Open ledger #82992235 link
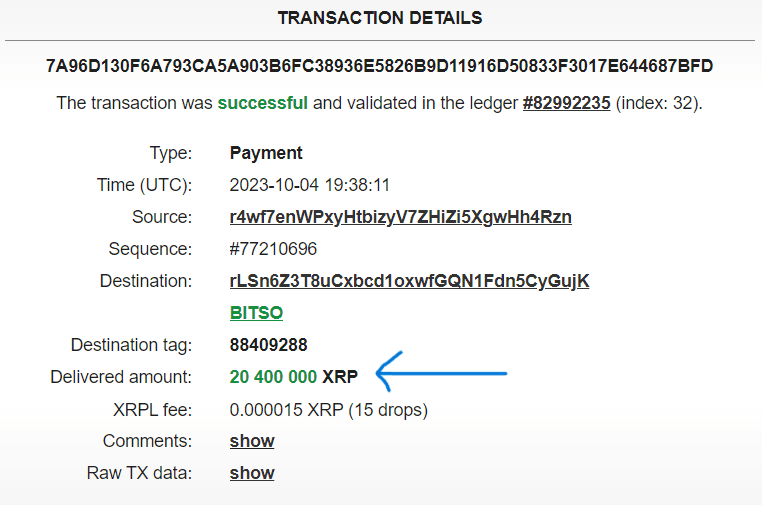The image size is (762, 505). point(566,103)
